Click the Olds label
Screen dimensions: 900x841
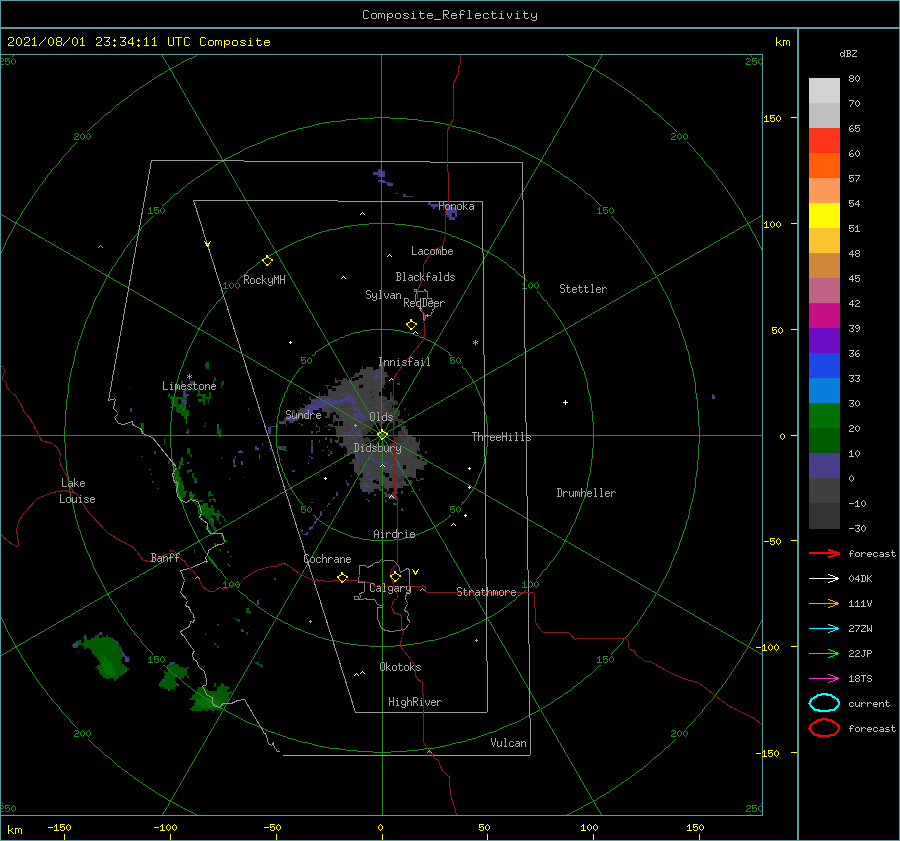pos(381,416)
